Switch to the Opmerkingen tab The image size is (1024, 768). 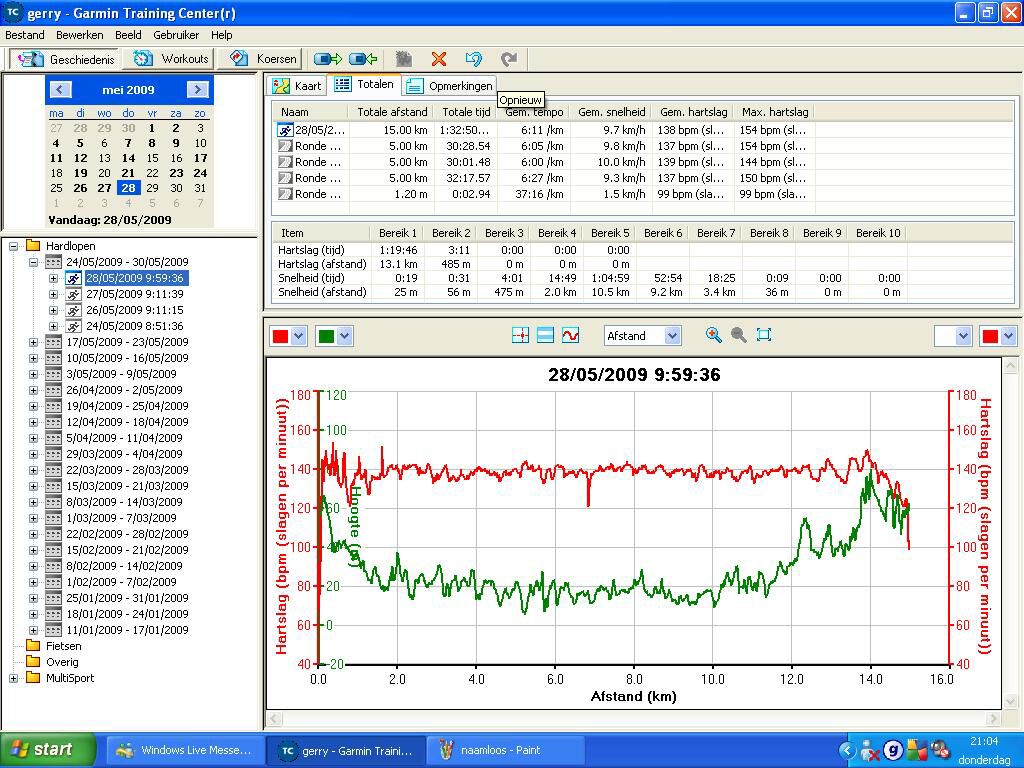[x=449, y=86]
